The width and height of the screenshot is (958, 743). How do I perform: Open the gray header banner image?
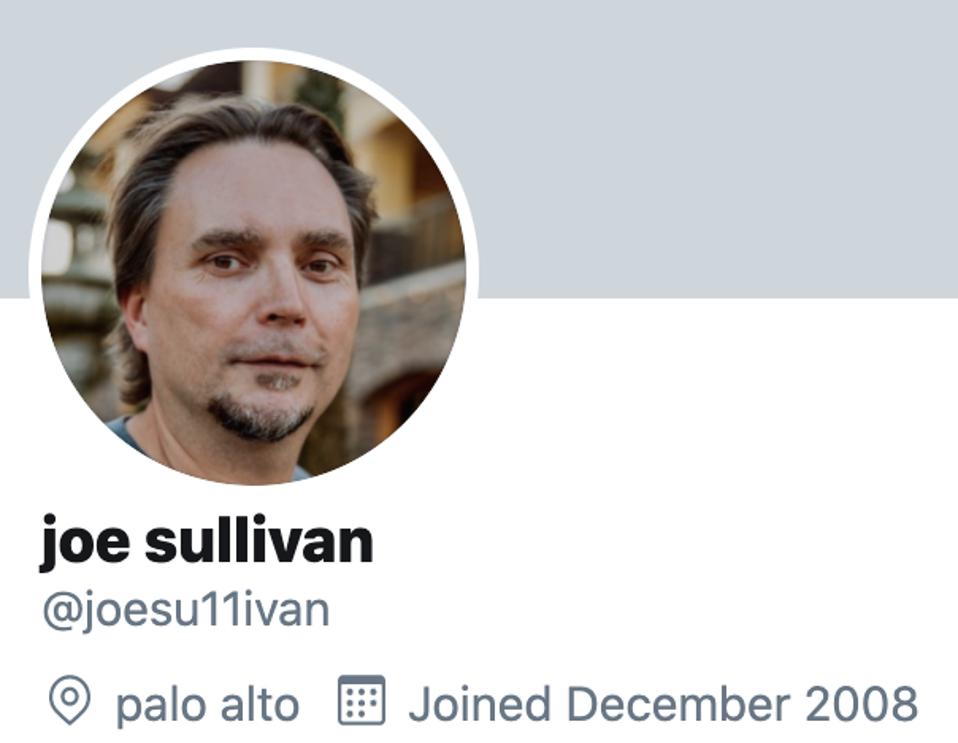point(715,149)
